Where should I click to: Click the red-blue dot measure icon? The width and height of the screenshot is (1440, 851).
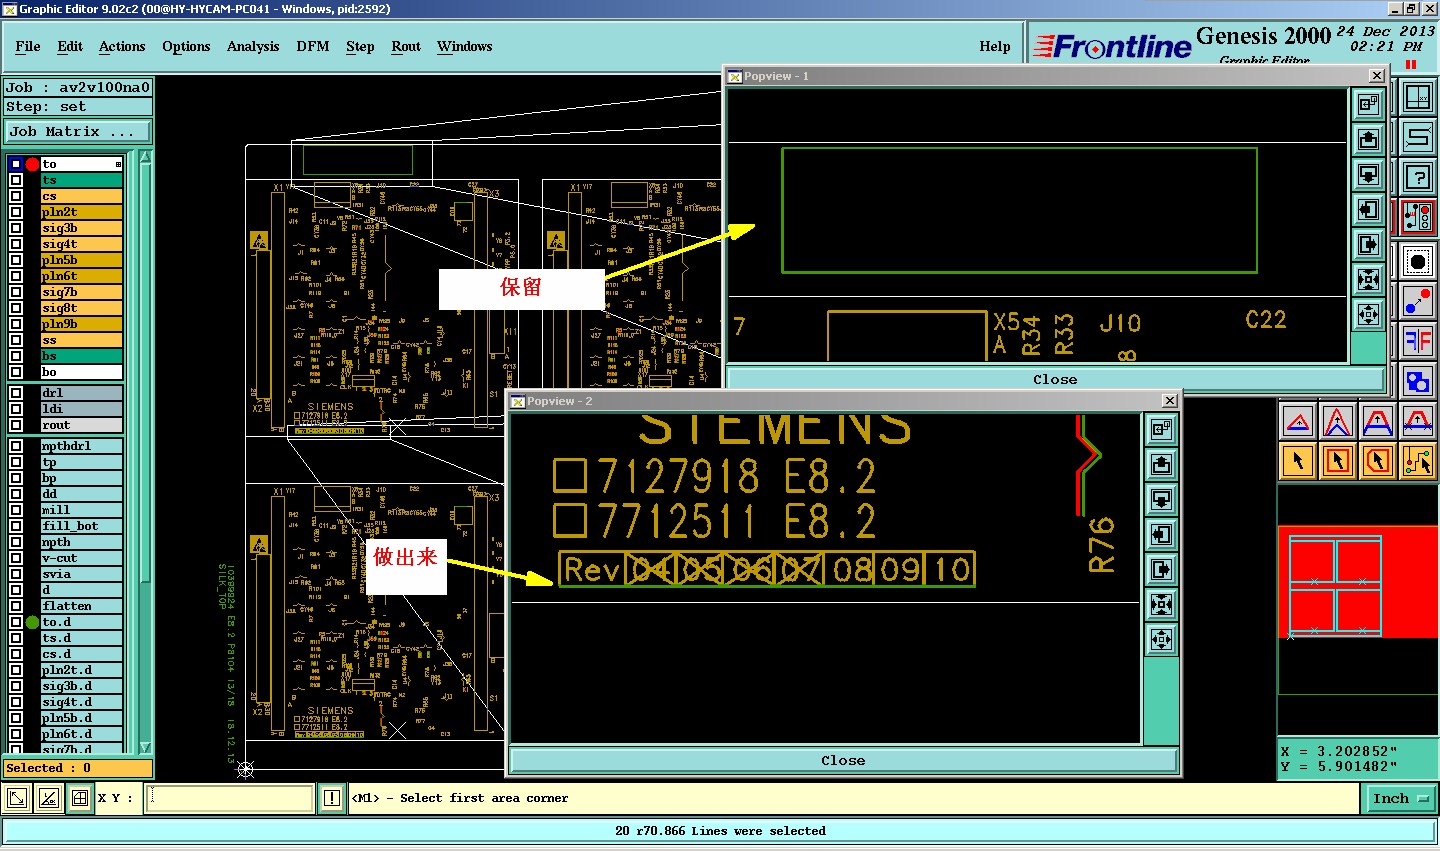click(x=1418, y=301)
